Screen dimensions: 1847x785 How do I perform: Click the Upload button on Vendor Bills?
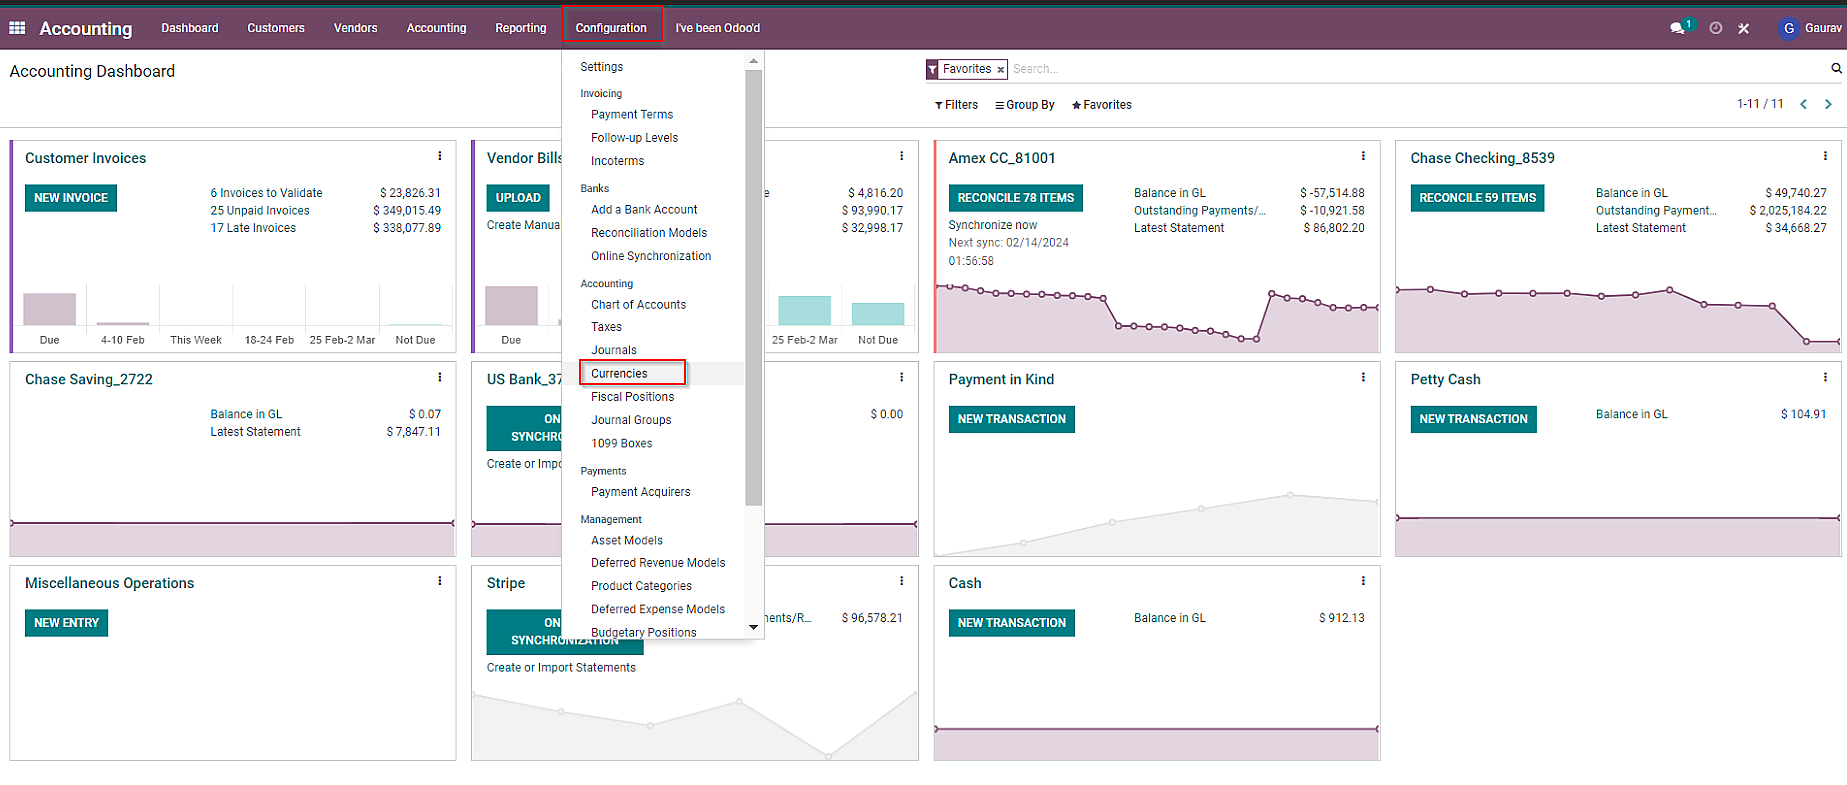click(x=518, y=198)
